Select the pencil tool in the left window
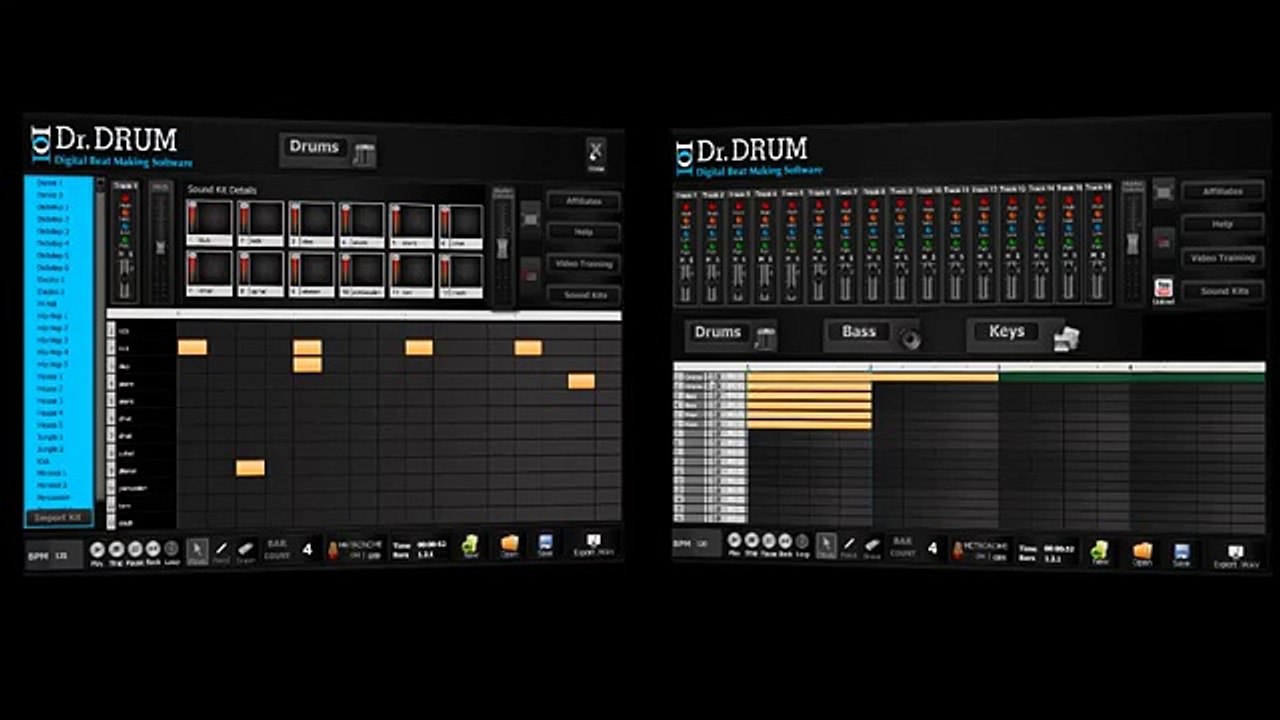 point(222,549)
